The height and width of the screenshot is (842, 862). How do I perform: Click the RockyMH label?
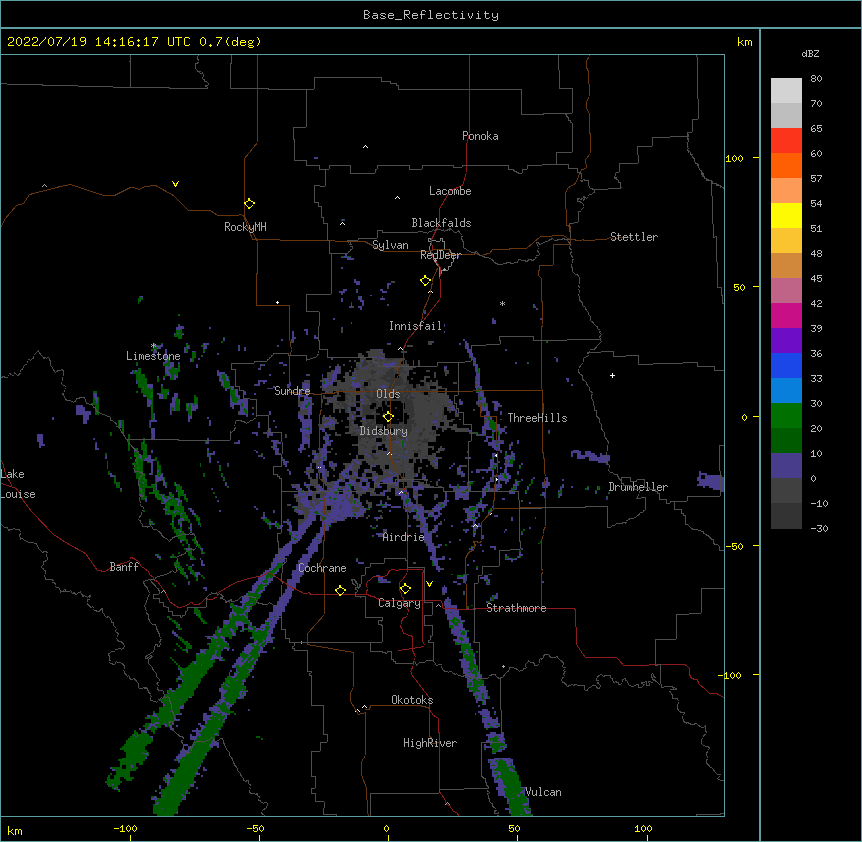tap(245, 227)
